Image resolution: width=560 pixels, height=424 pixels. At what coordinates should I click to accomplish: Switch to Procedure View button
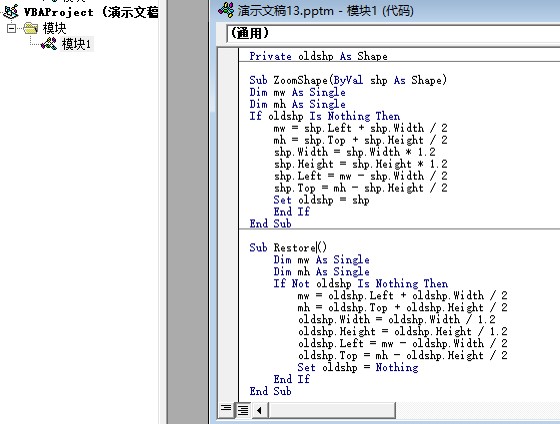[226, 409]
